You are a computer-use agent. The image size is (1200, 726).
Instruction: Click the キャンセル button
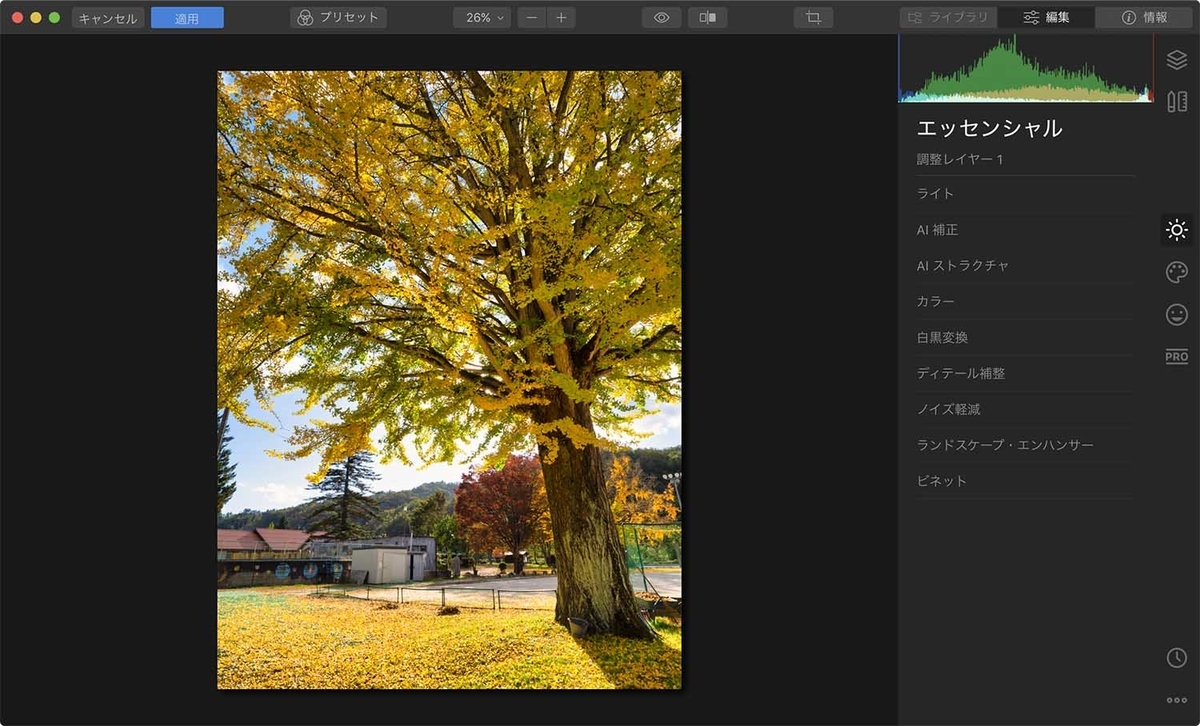pyautogui.click(x=108, y=18)
